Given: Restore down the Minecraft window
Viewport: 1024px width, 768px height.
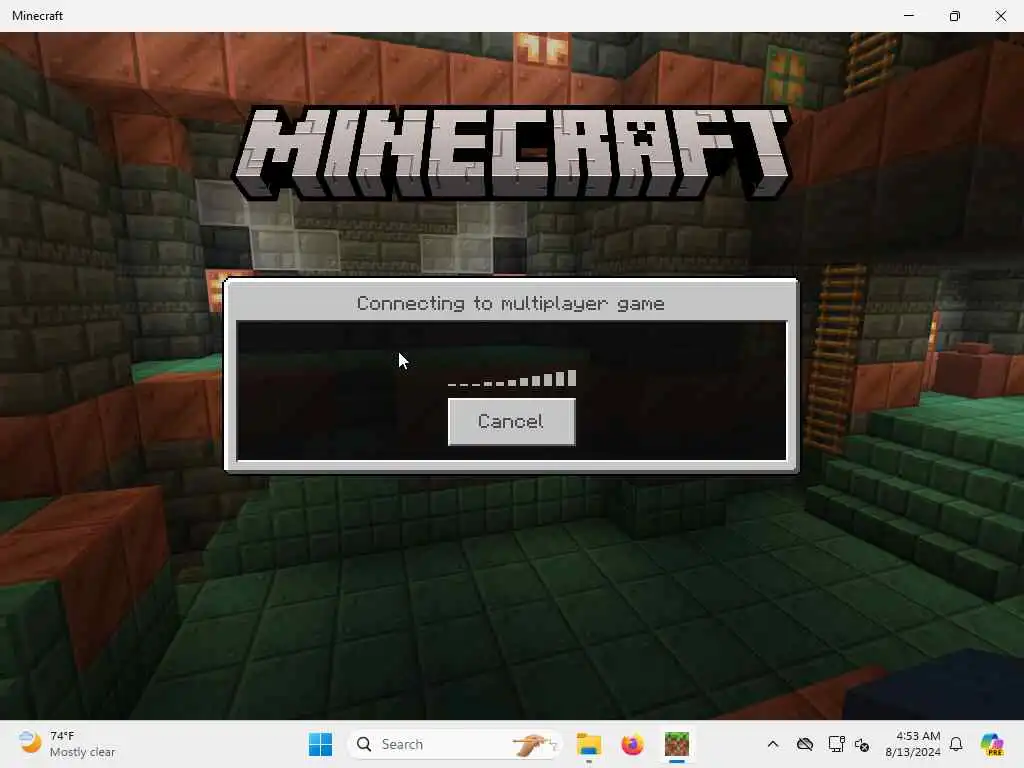Looking at the screenshot, I should coord(955,16).
